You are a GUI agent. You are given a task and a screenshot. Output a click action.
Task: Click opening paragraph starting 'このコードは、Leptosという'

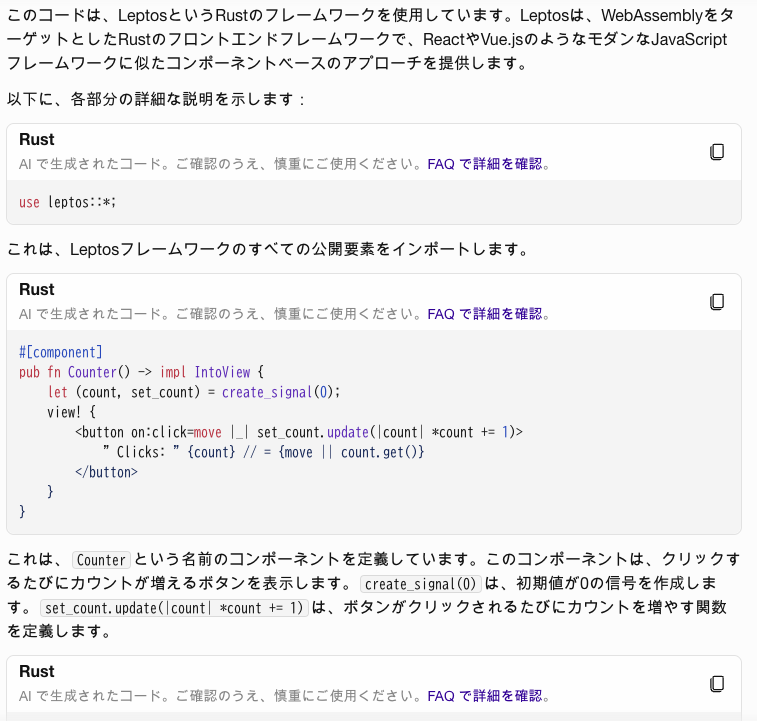pos(371,40)
